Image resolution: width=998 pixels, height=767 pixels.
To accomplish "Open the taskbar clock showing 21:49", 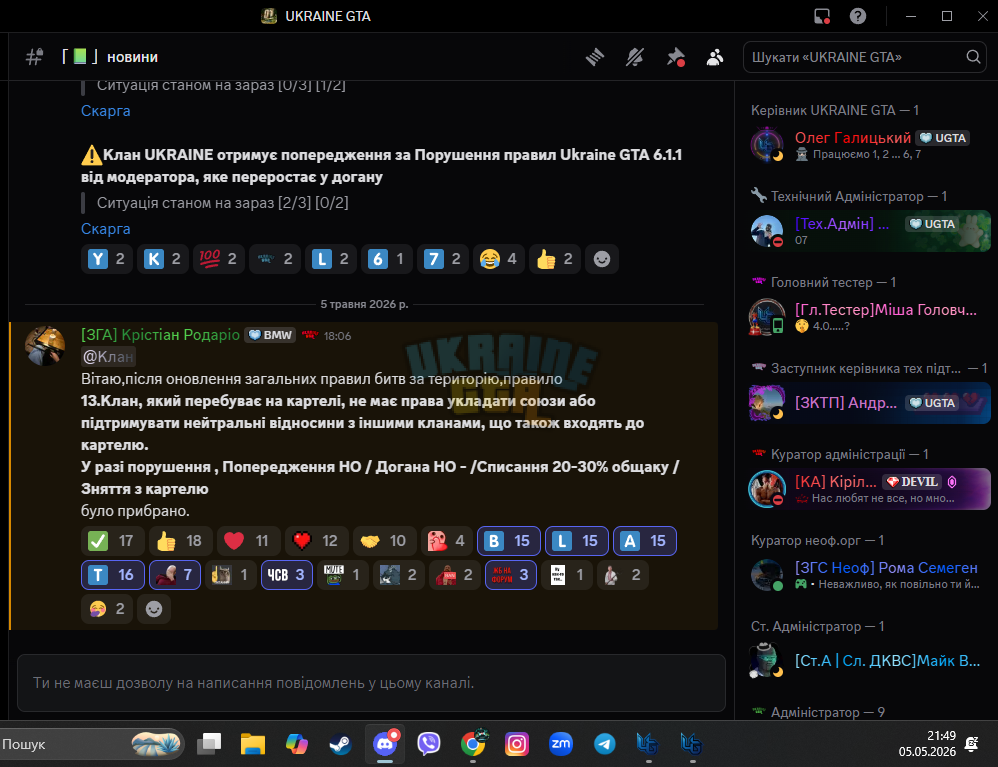I will [x=927, y=743].
